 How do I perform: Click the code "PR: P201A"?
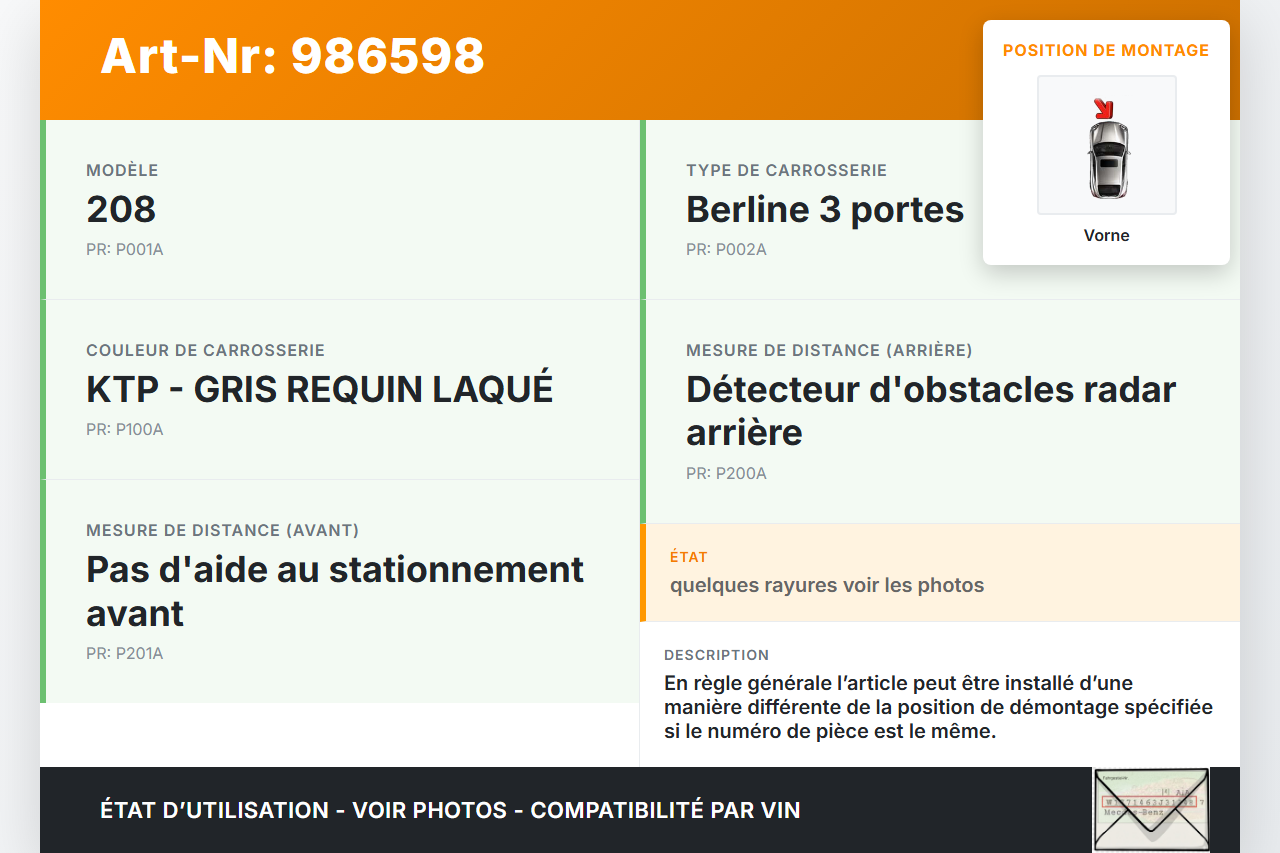tap(125, 654)
